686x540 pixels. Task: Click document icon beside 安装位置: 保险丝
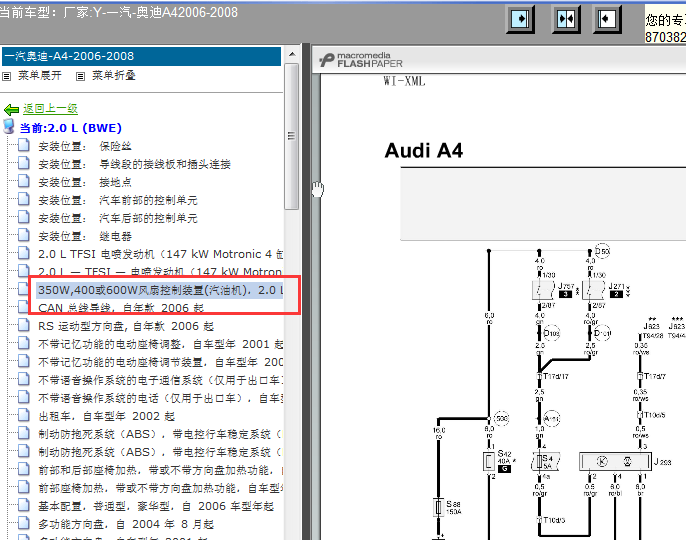(24, 145)
